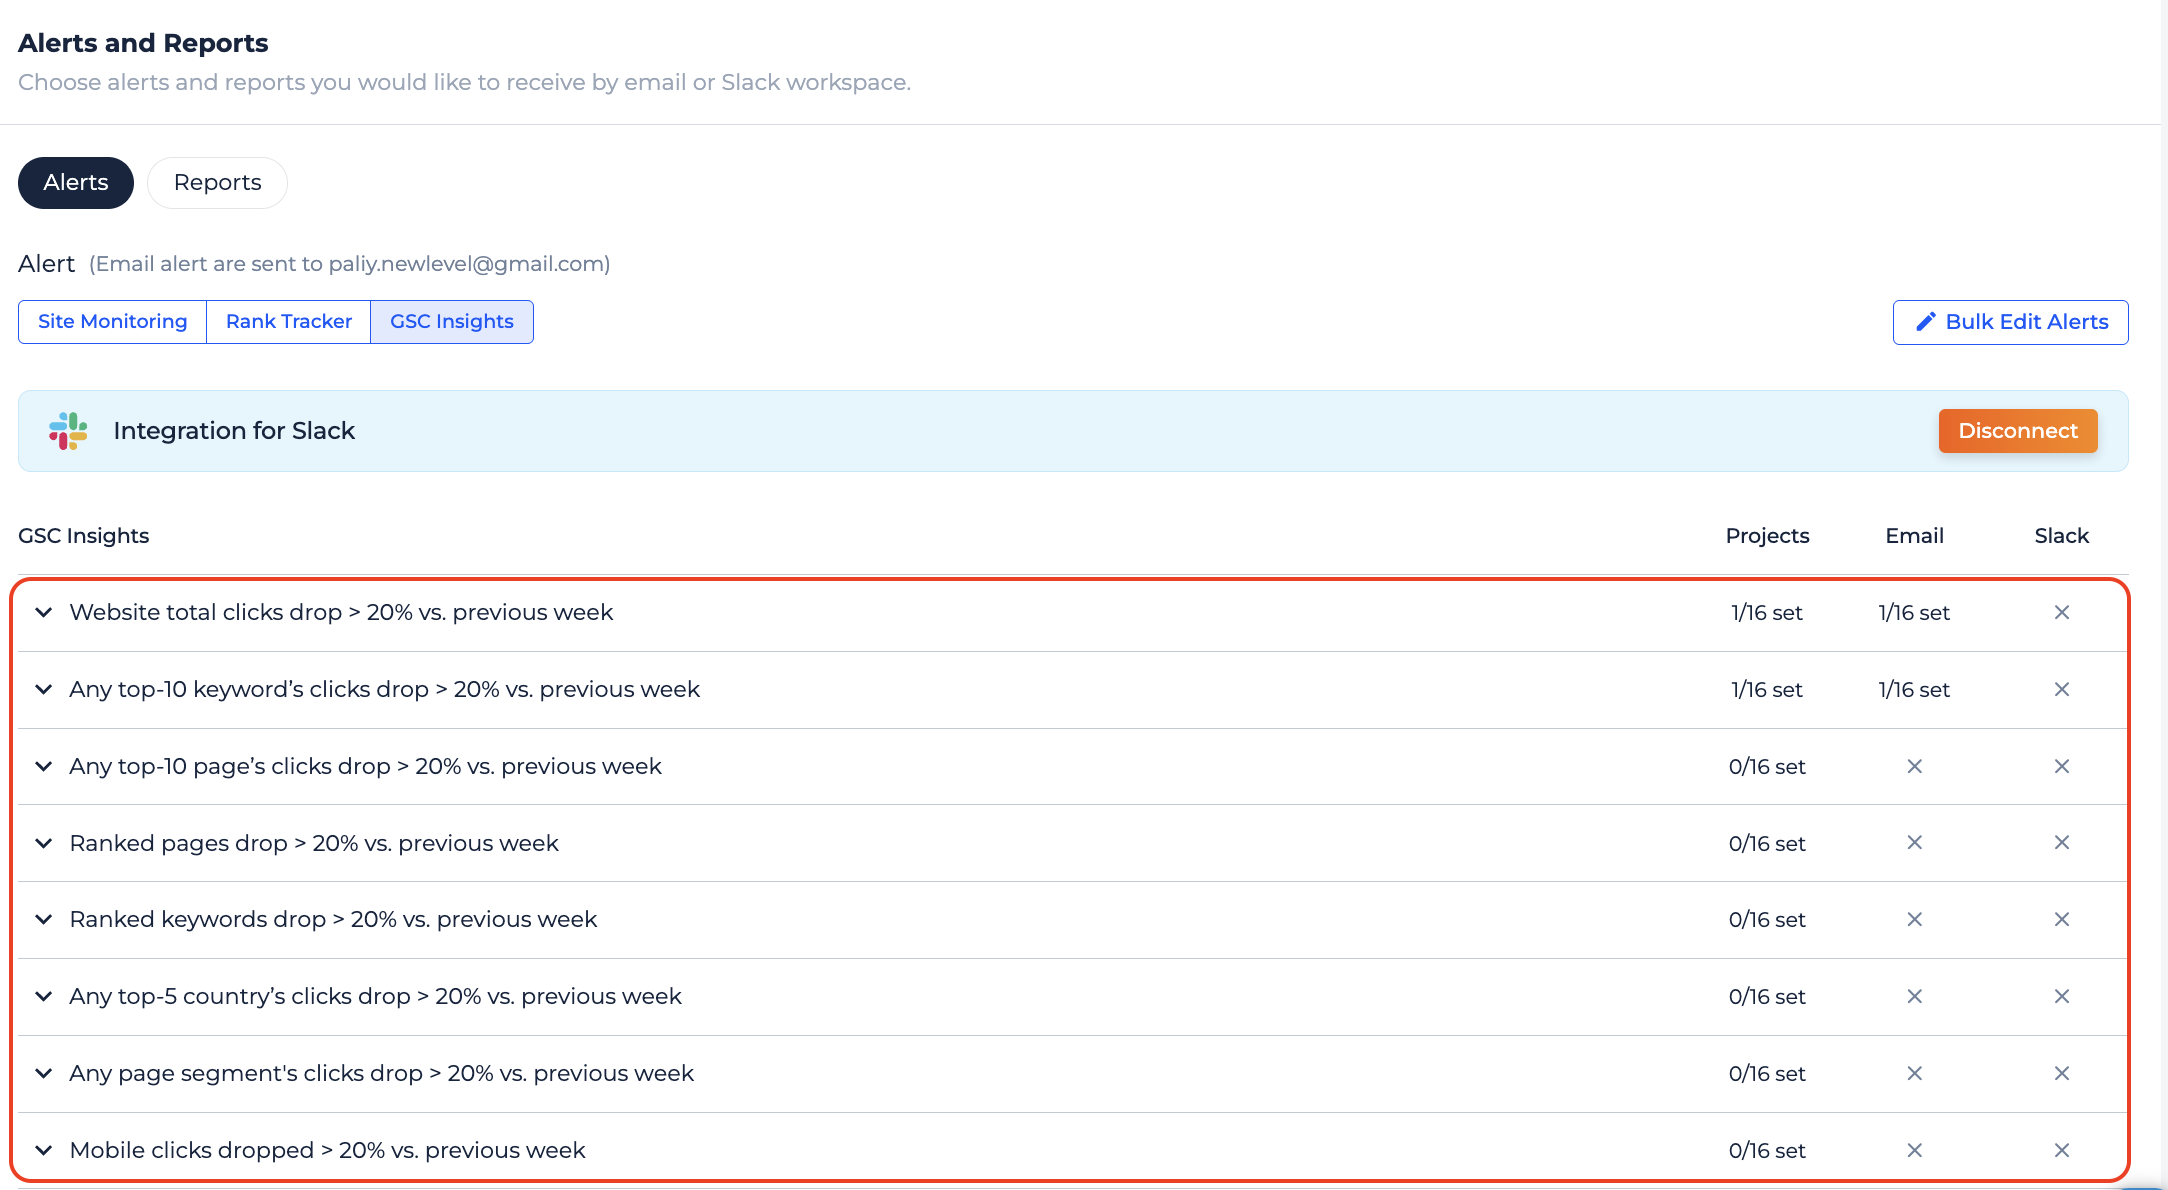Open the Rank Tracker alerts tab
This screenshot has width=2168, height=1190.
(288, 322)
